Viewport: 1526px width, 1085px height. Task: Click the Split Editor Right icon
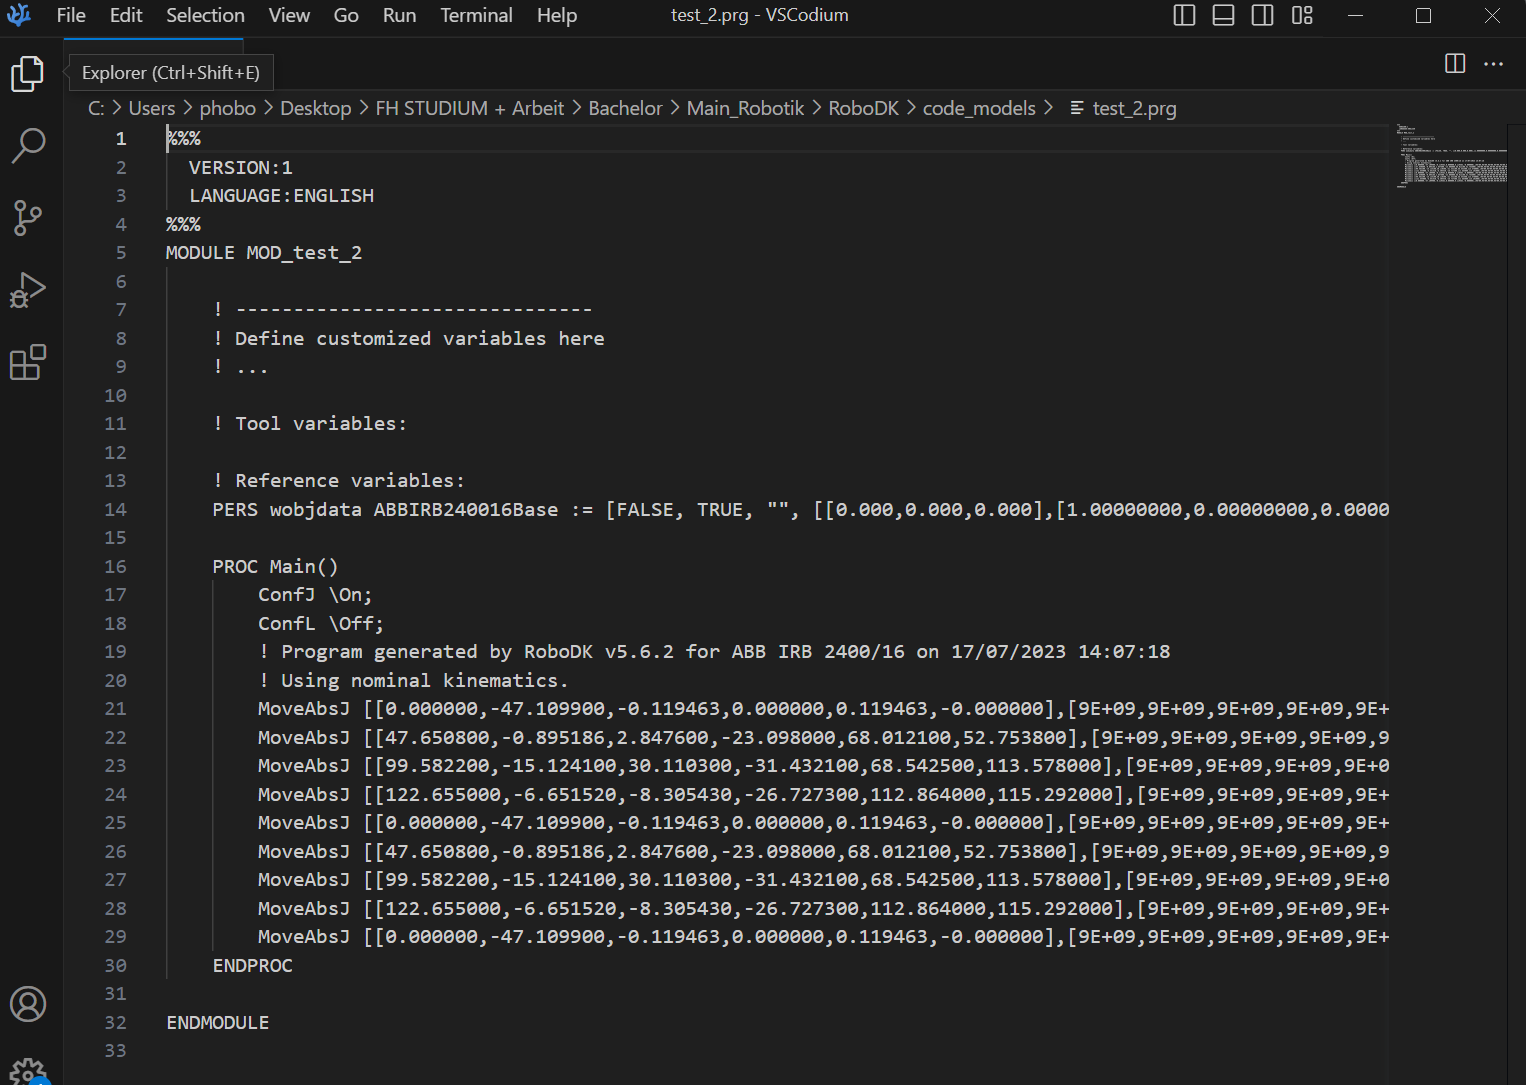coord(1455,64)
